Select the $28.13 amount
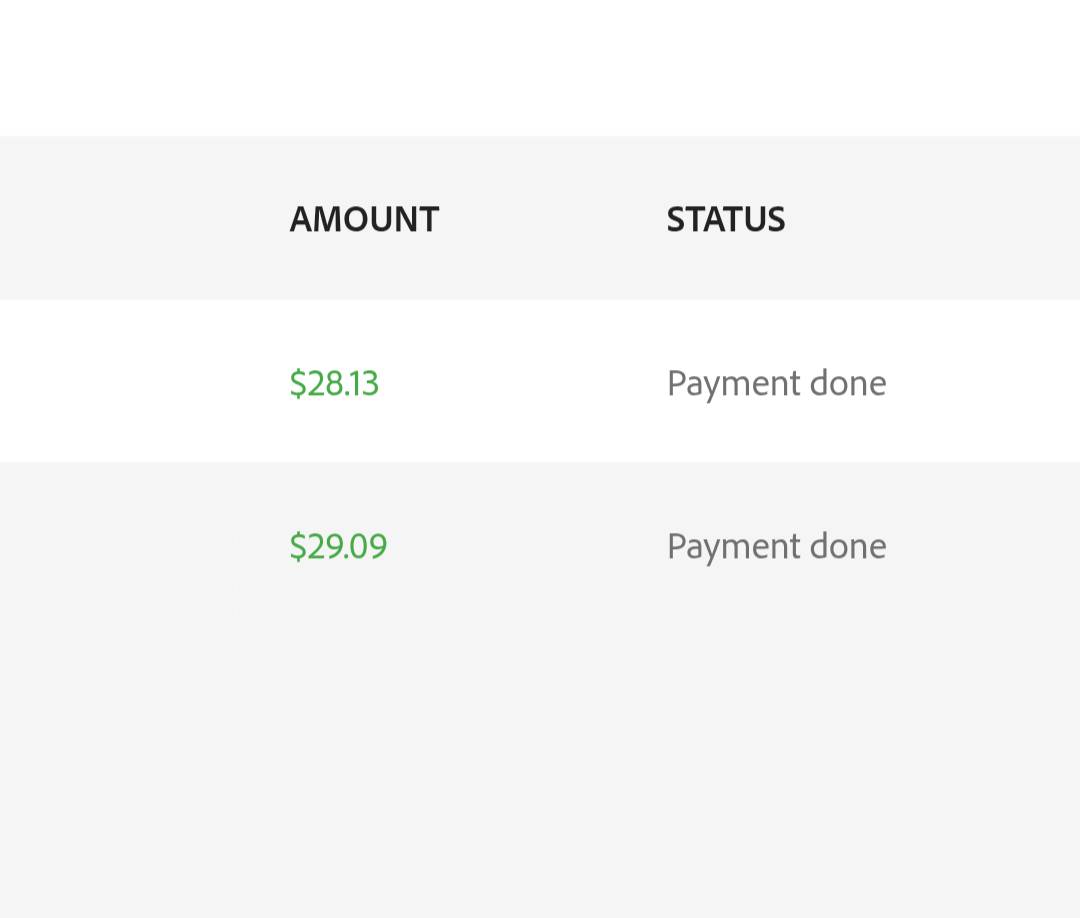 click(x=334, y=383)
